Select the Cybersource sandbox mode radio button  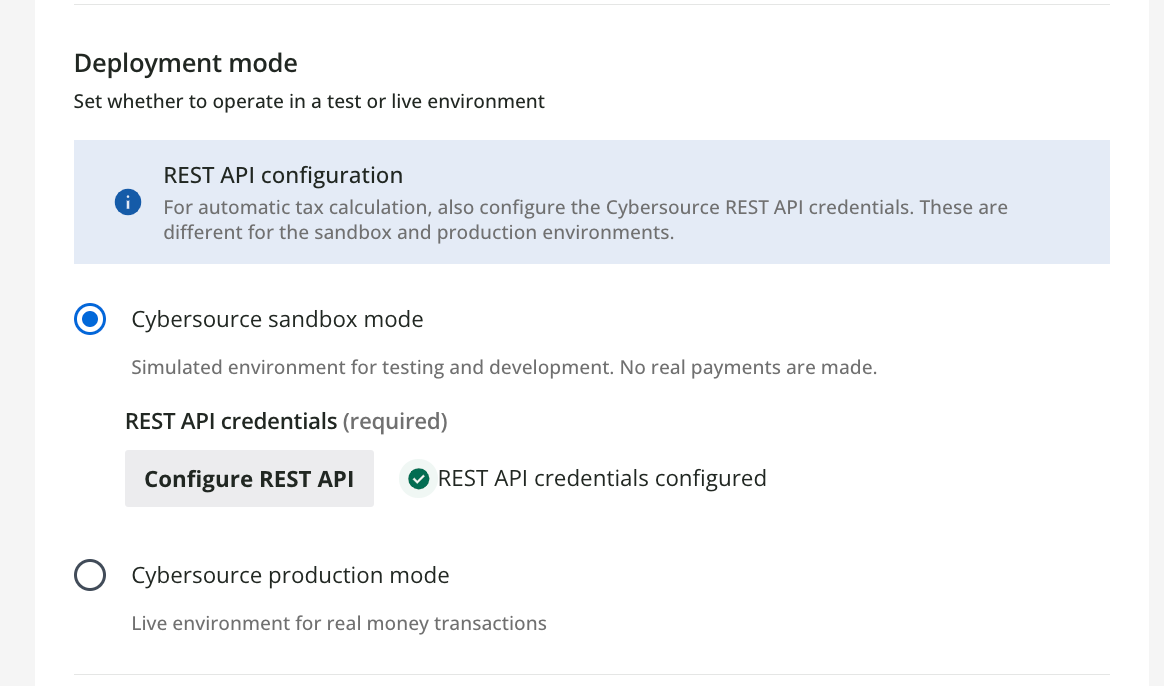coord(90,319)
